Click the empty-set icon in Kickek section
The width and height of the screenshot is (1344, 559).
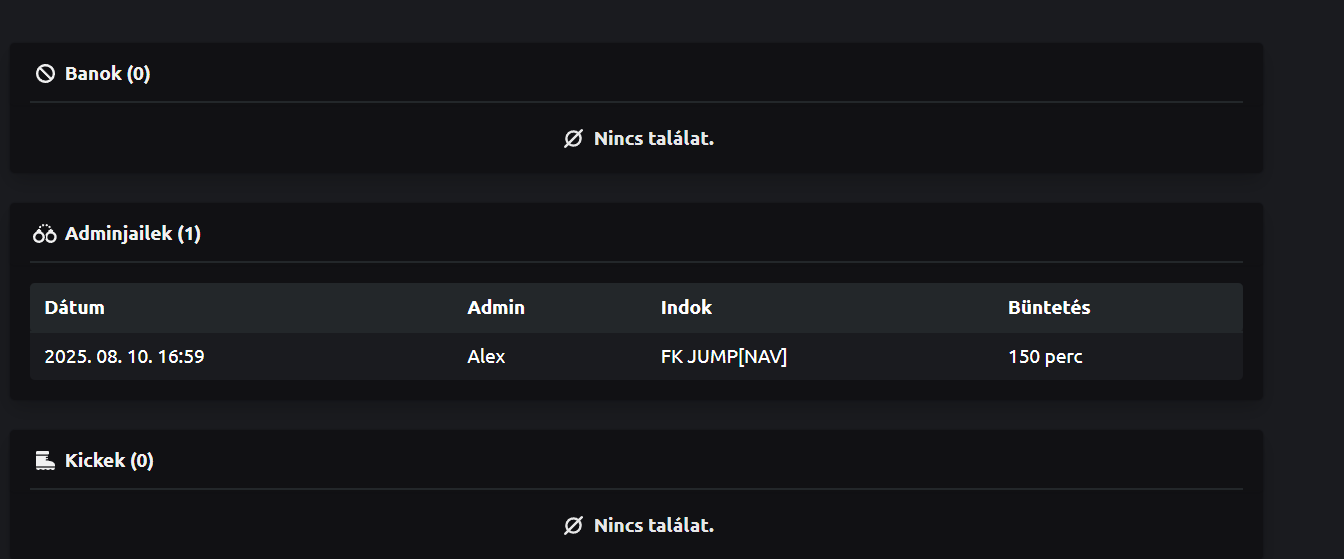[573, 525]
